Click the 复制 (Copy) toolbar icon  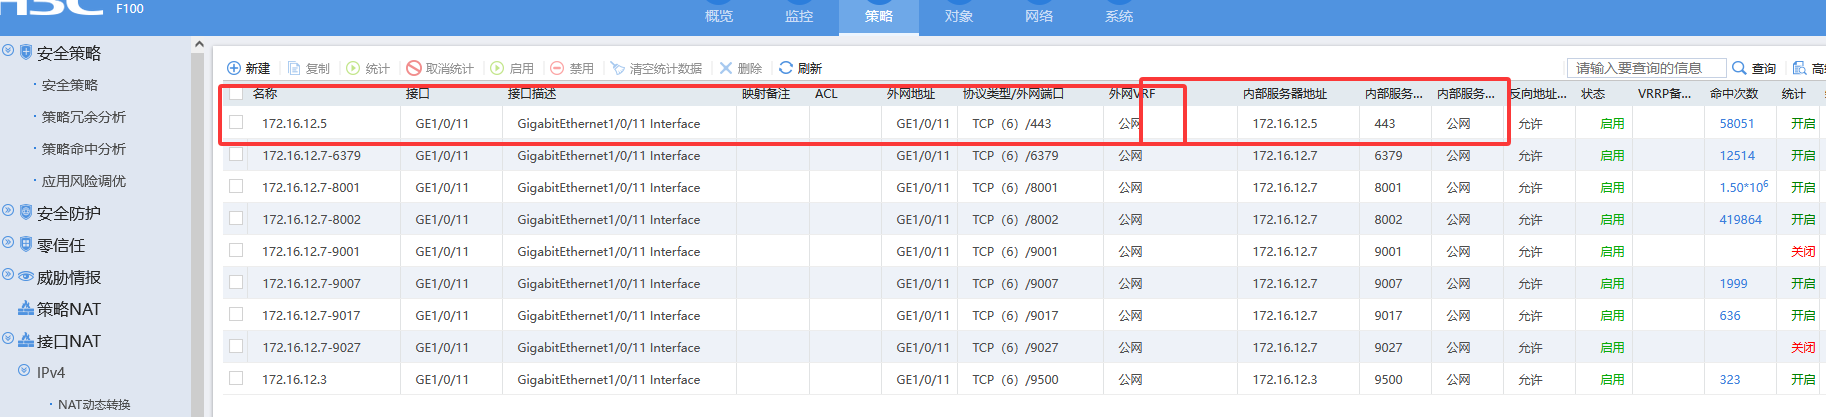click(294, 68)
